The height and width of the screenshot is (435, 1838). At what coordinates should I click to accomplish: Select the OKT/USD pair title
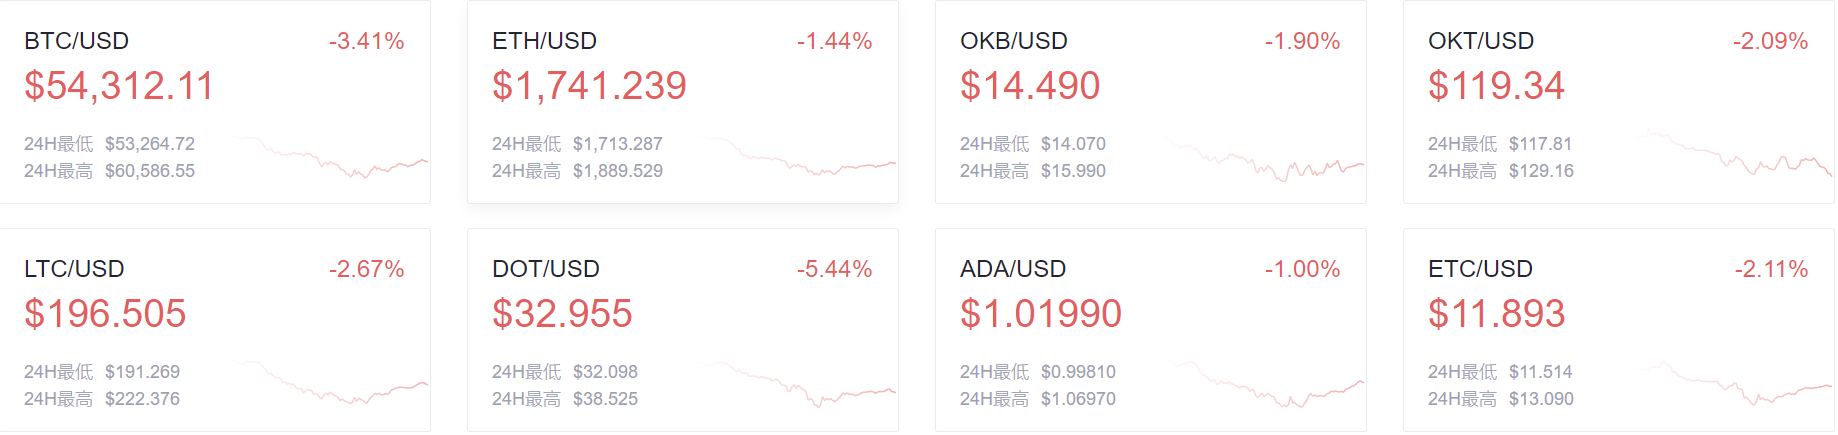(x=1481, y=41)
